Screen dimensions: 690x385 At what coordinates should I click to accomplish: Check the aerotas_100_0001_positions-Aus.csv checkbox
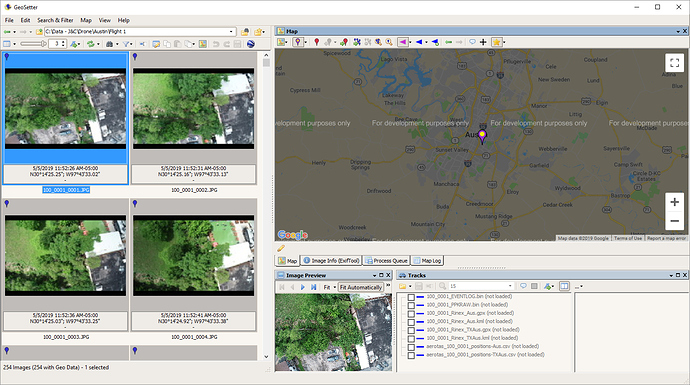[x=411, y=347]
